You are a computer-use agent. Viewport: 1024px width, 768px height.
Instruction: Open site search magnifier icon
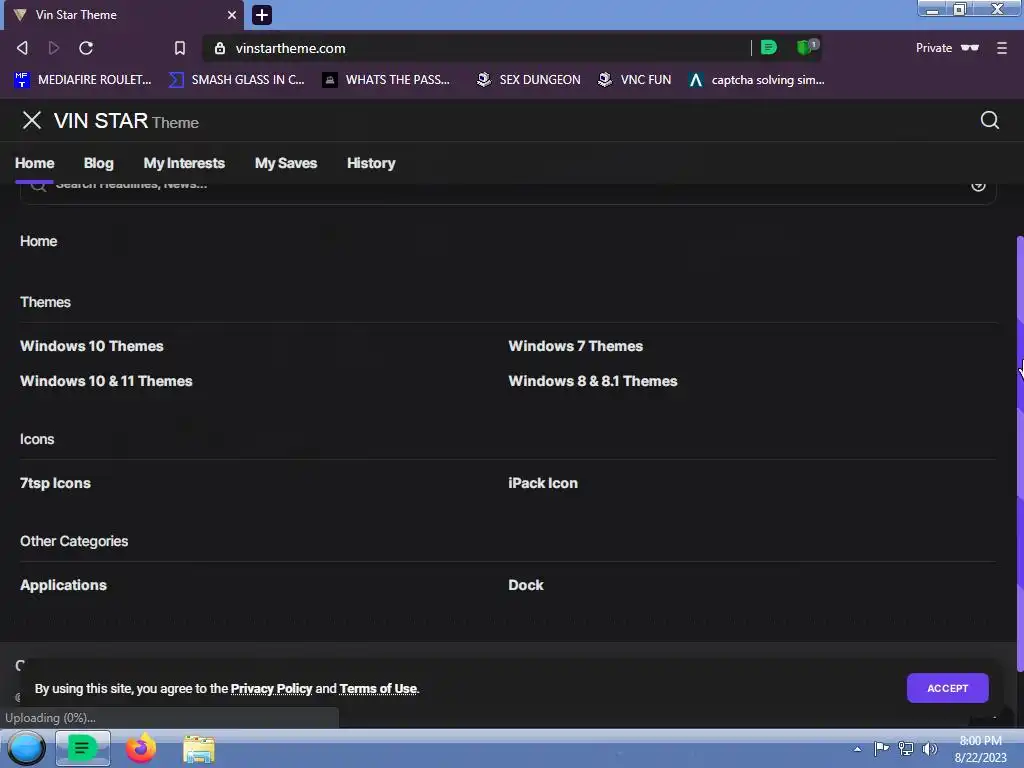tap(989, 120)
